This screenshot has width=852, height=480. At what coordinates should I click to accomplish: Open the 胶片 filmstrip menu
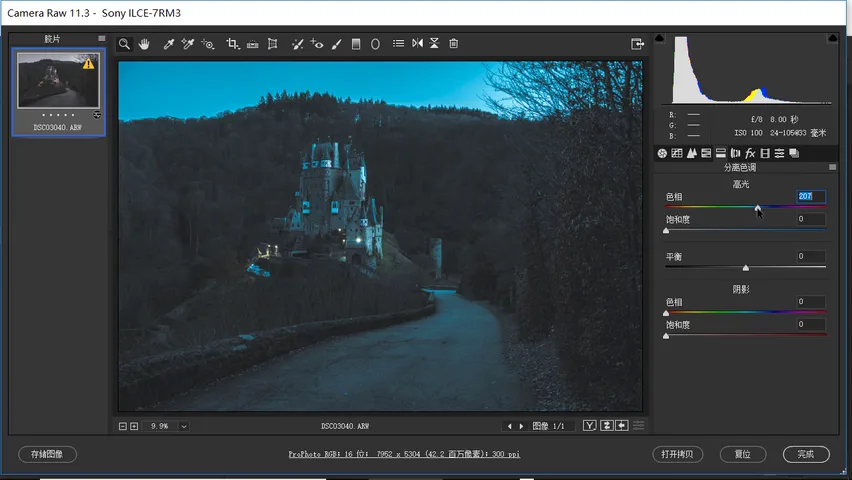tap(102, 39)
